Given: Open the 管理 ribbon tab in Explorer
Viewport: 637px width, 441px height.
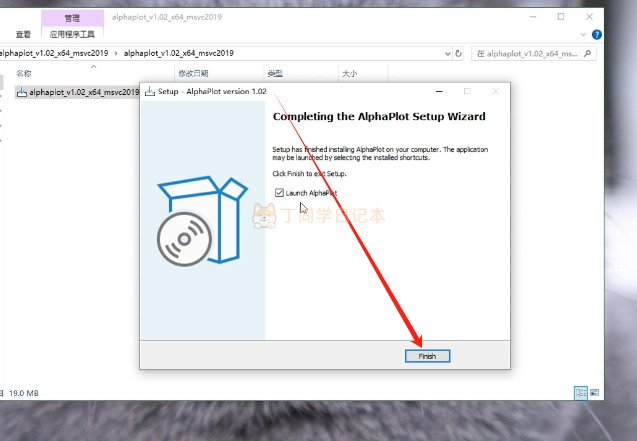Looking at the screenshot, I should tap(72, 18).
